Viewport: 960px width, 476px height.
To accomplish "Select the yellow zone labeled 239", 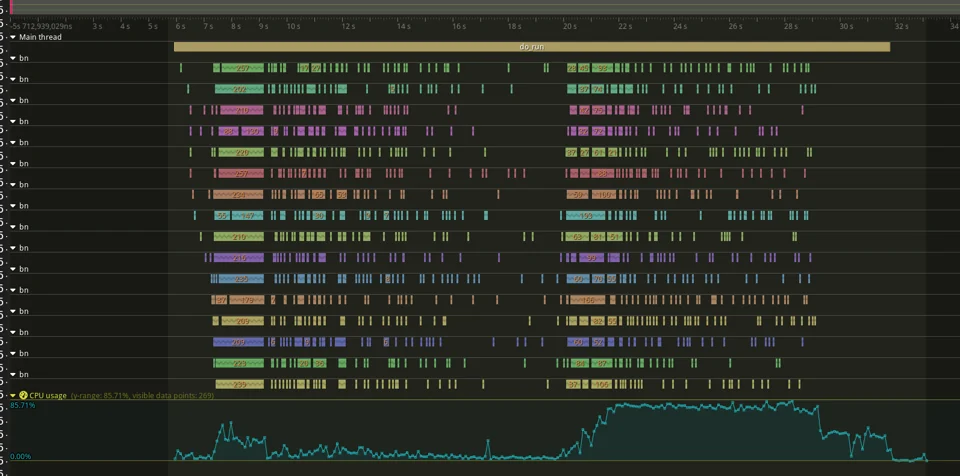I will [x=239, y=385].
